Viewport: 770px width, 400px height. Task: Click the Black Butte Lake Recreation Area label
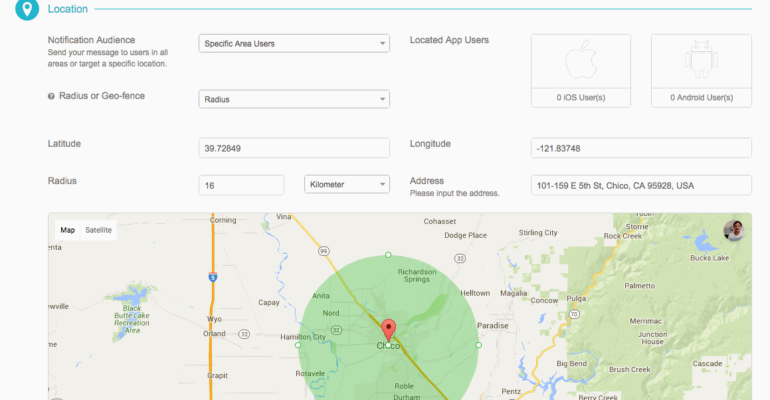coord(132,319)
